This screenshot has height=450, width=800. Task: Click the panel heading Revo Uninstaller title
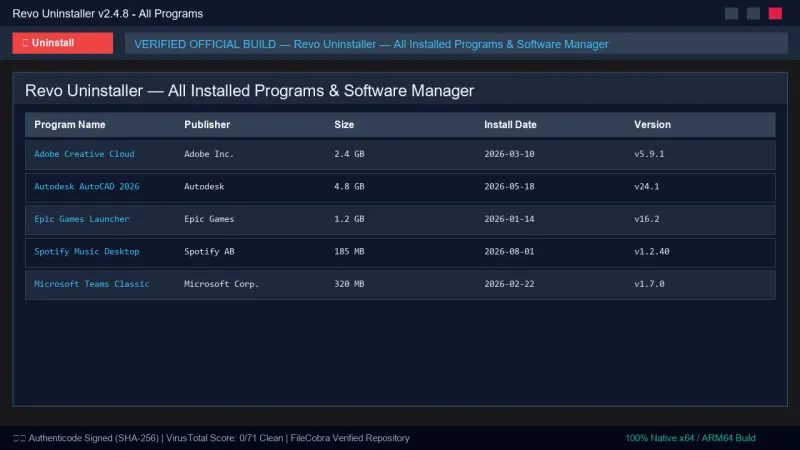[249, 91]
